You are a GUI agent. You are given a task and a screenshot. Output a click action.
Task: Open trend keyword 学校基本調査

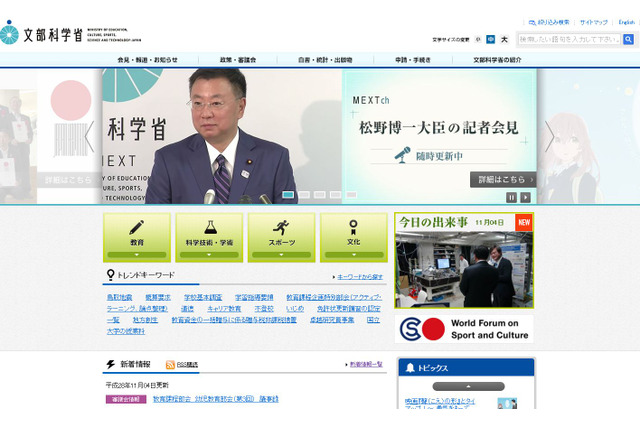[x=203, y=297]
